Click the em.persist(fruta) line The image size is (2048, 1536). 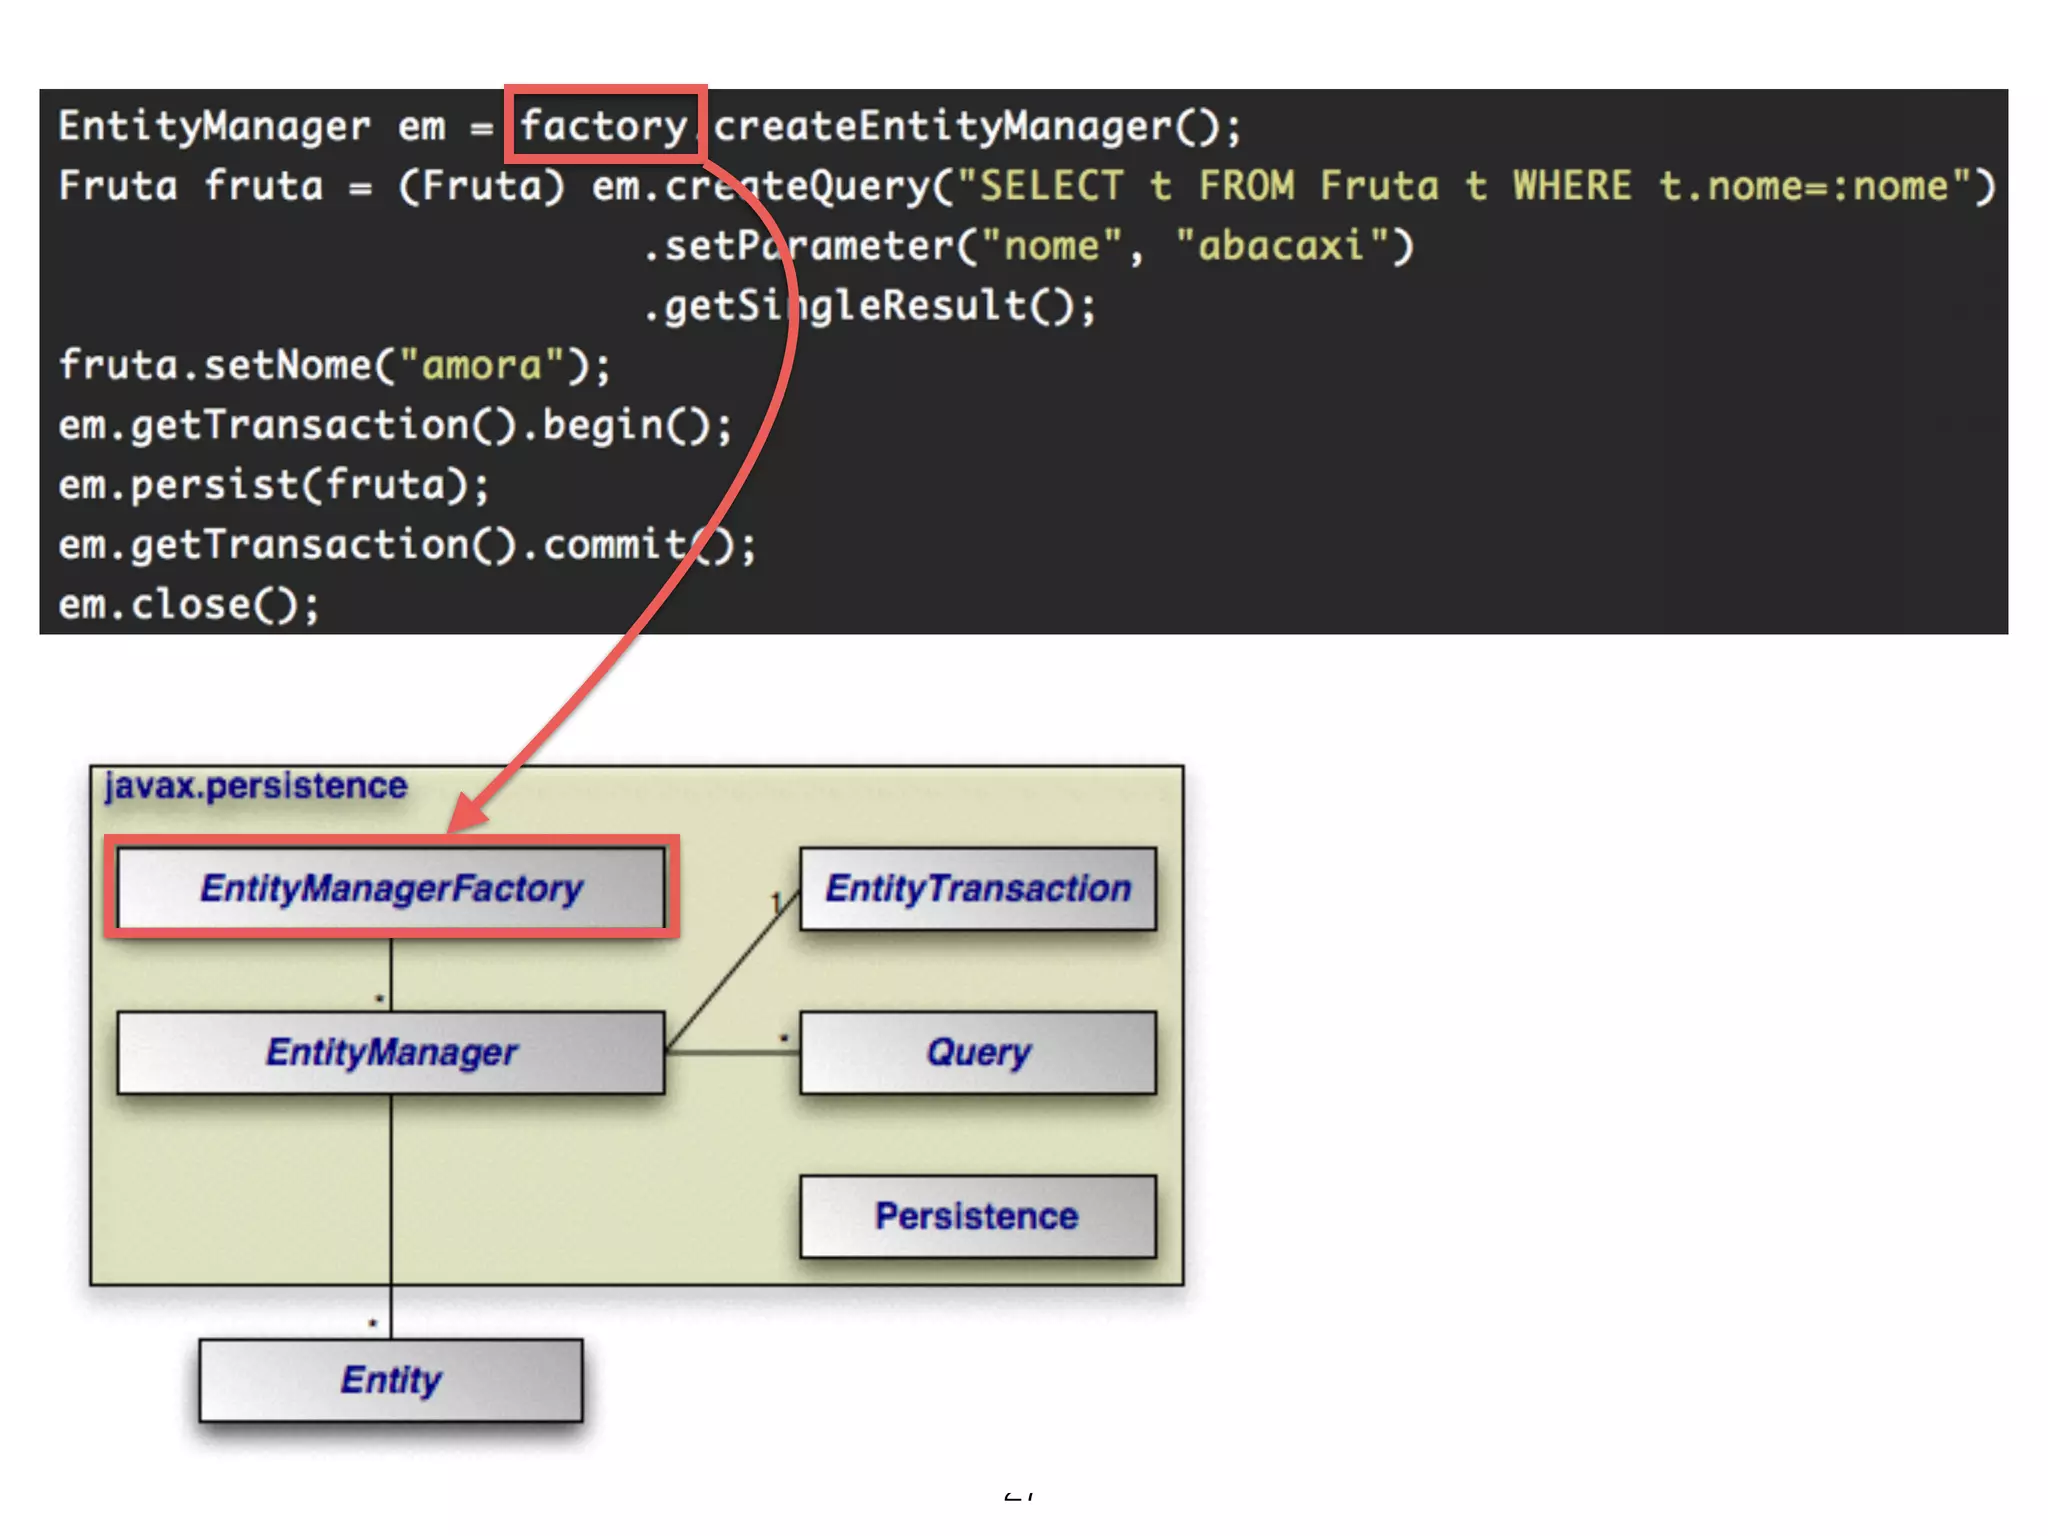[x=274, y=486]
